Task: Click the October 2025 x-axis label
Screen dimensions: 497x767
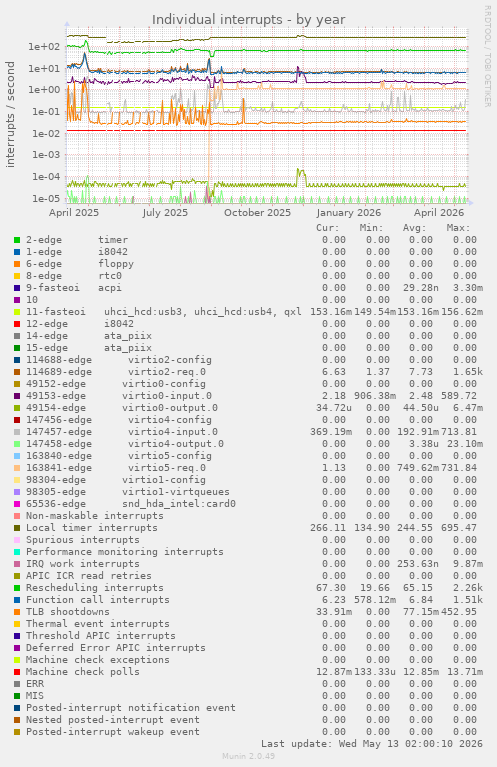Action: (257, 213)
